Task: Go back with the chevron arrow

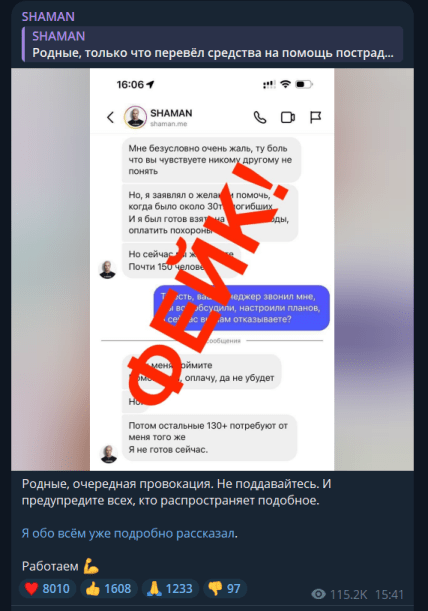Action: (110, 117)
